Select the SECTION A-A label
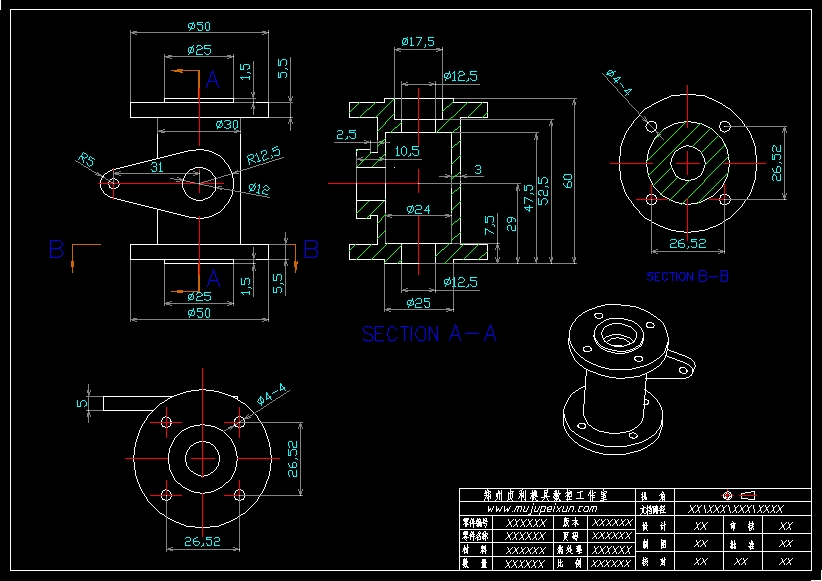822x581 pixels. pos(428,334)
